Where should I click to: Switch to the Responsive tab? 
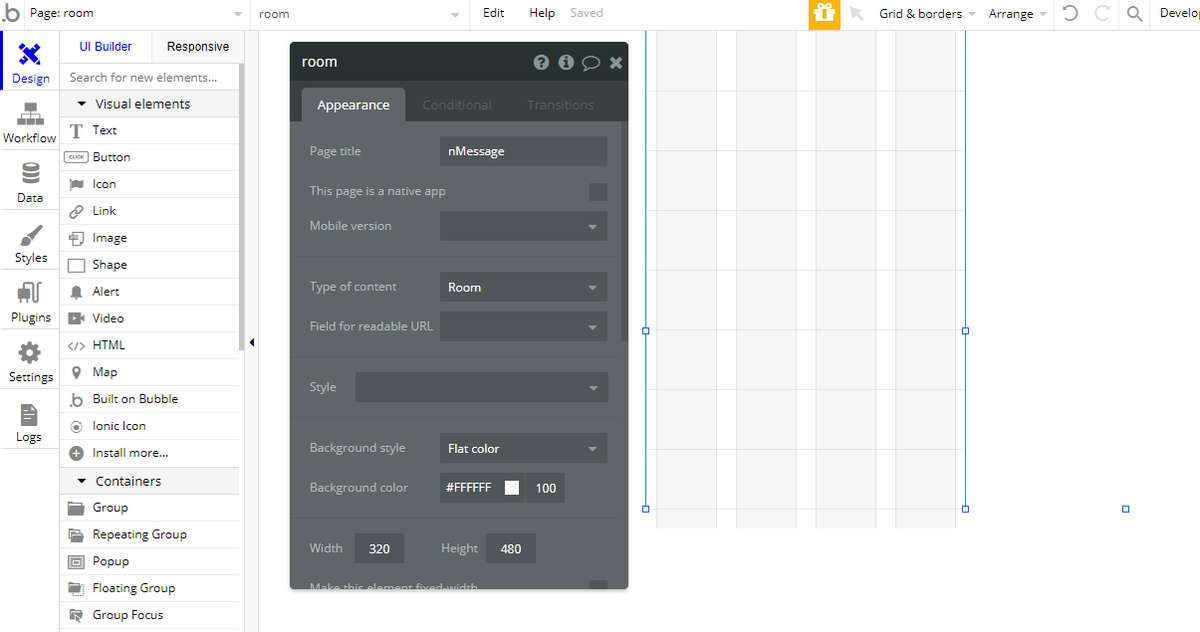click(198, 47)
